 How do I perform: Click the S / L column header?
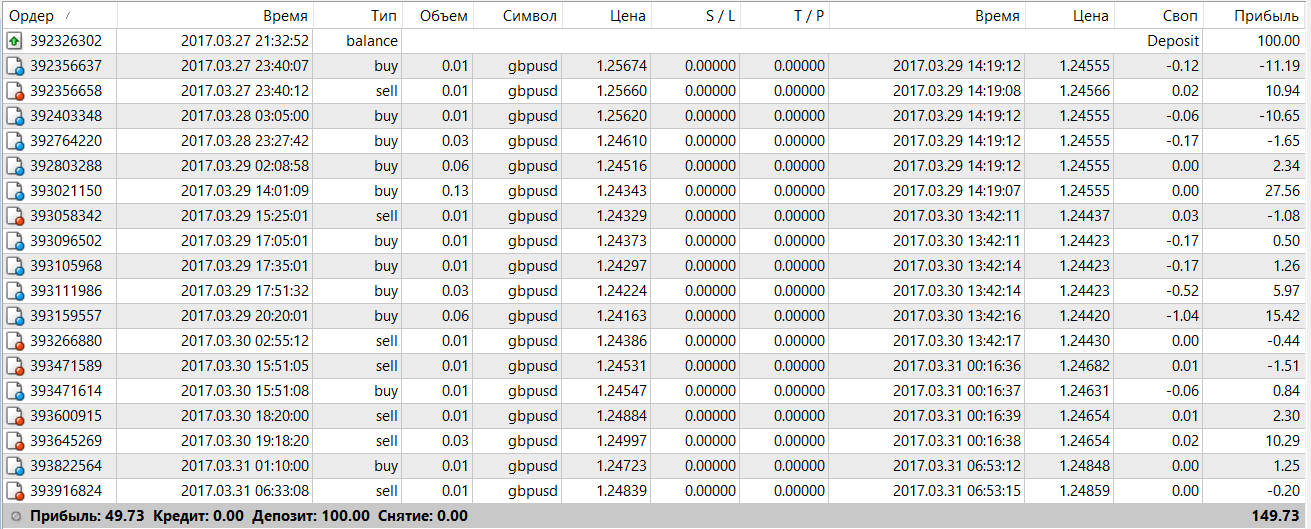[x=714, y=16]
